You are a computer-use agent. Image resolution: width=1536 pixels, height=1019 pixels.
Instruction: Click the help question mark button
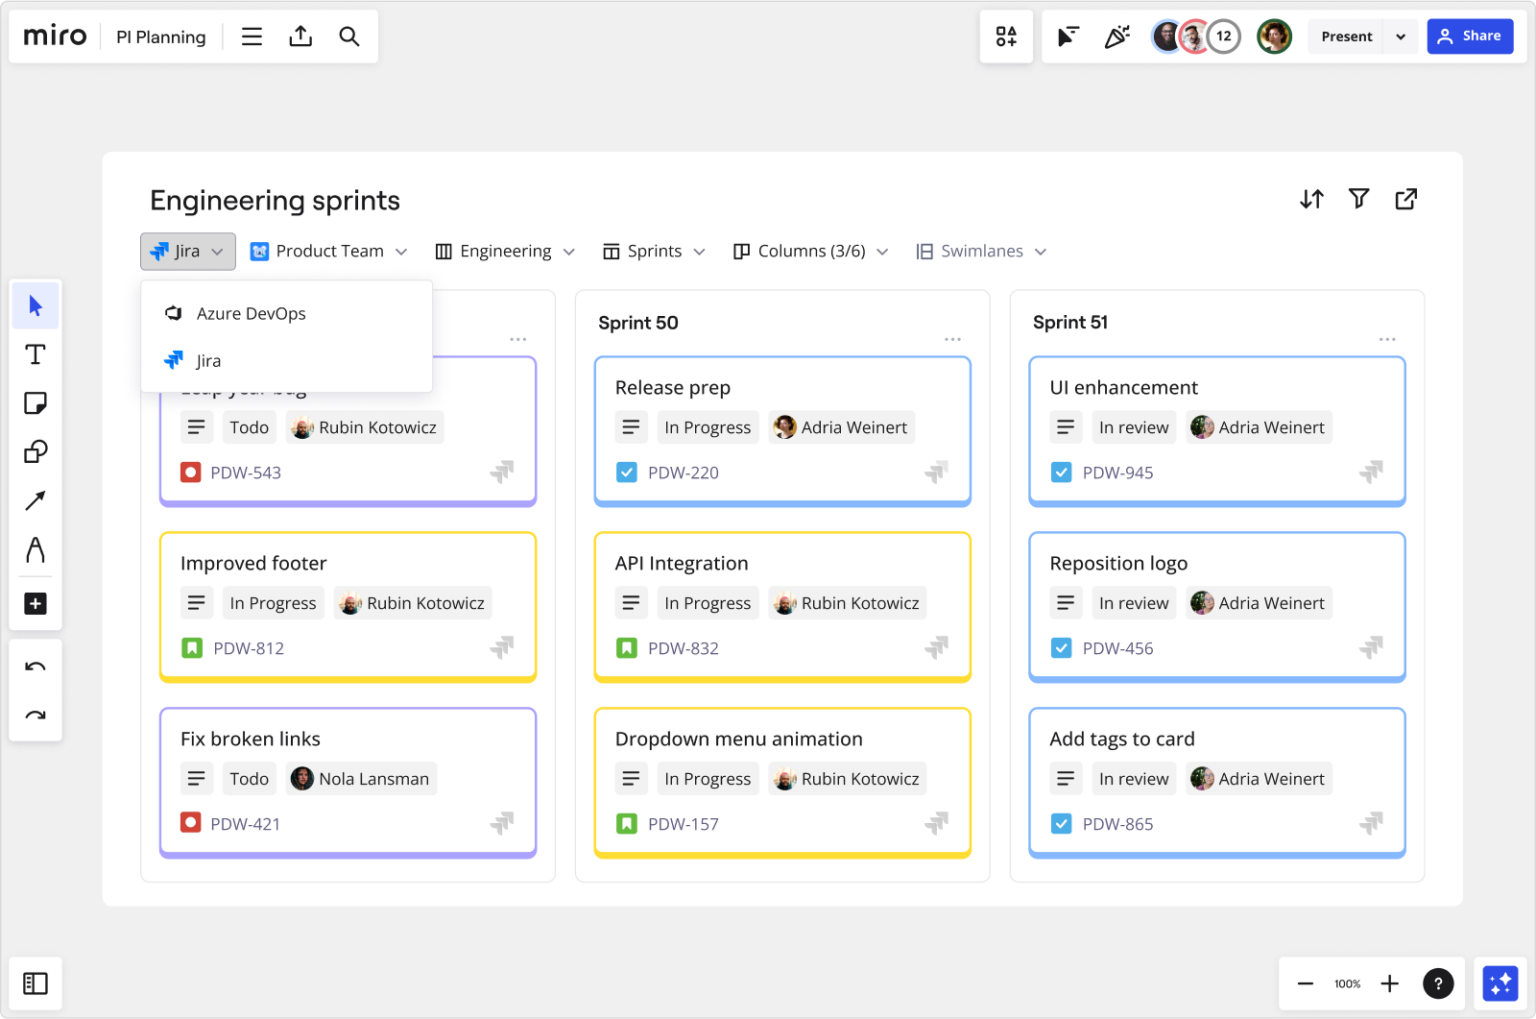tap(1438, 983)
